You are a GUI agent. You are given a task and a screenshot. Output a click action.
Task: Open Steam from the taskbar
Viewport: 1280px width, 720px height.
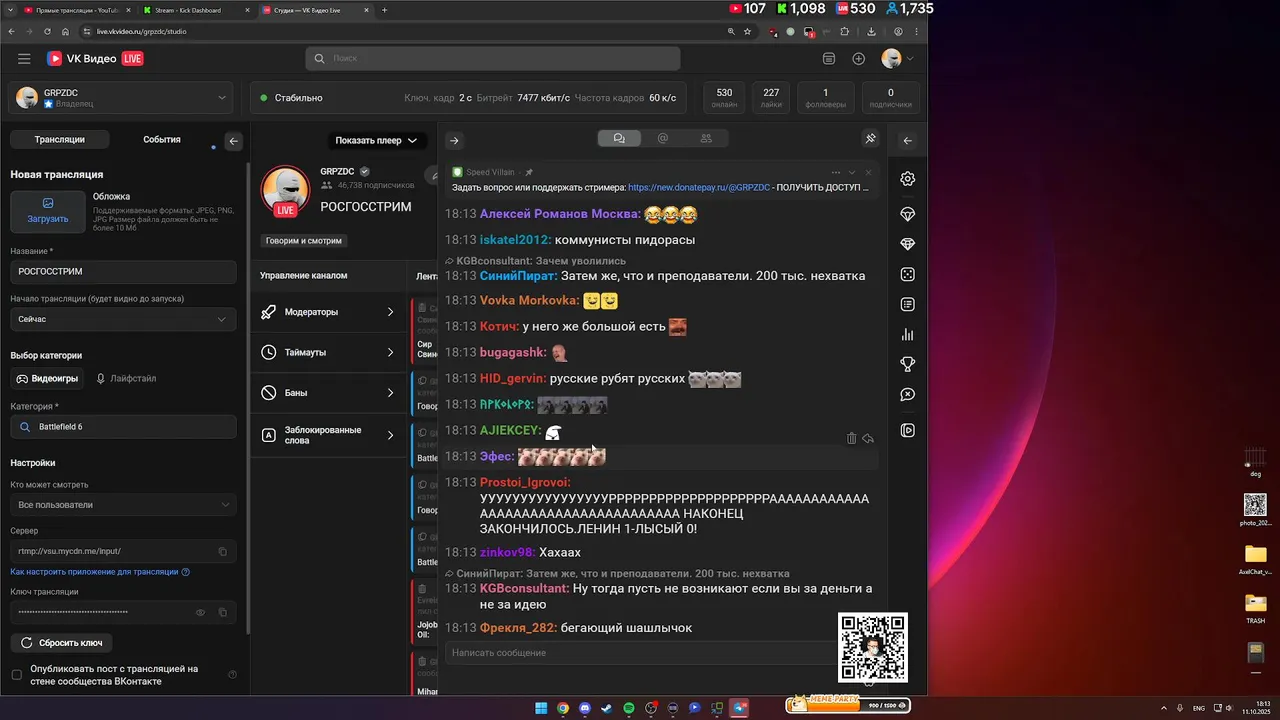[607, 708]
